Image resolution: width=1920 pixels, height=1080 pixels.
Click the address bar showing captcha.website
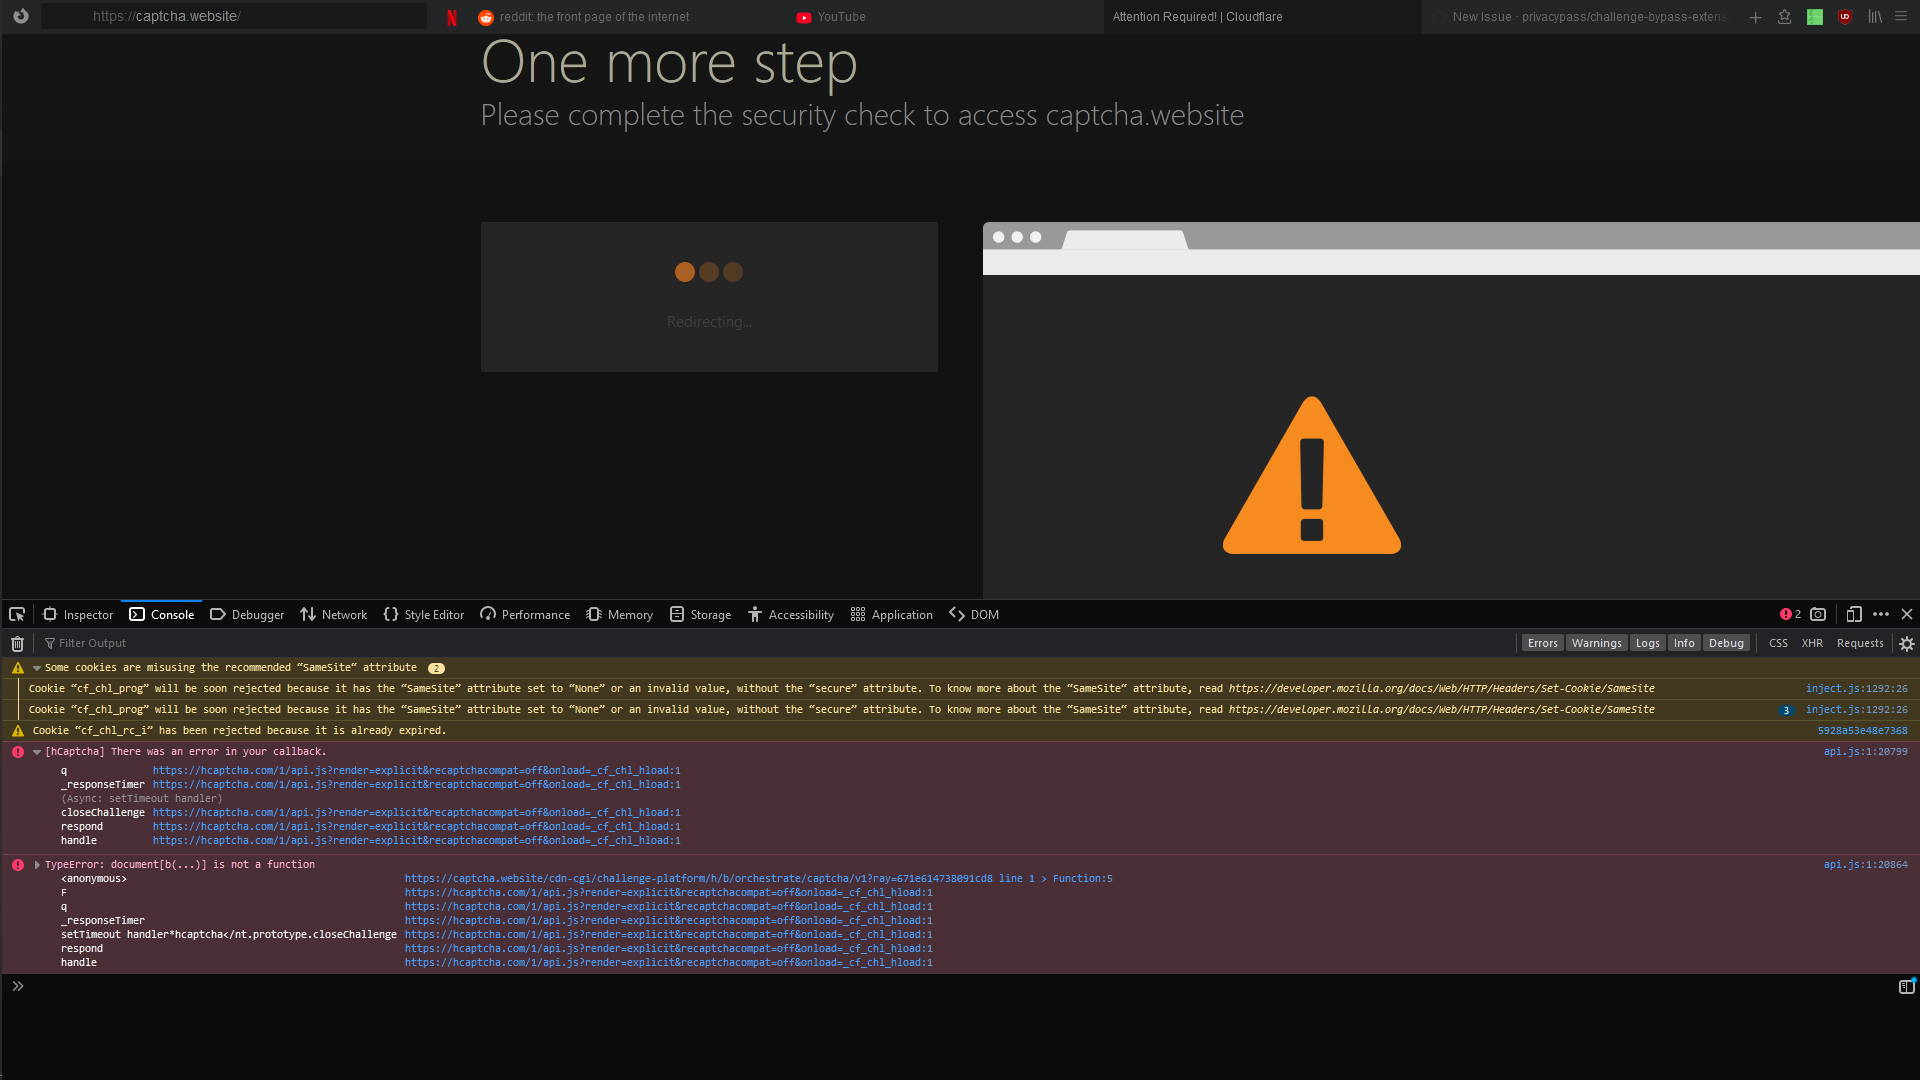(x=234, y=16)
